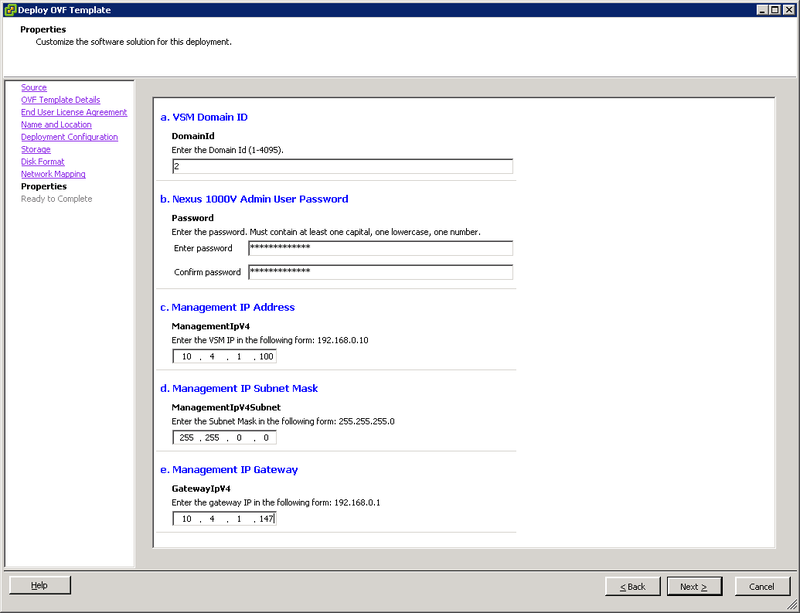
Task: Click the last octet 100 of Management IP
Action: tap(266, 356)
